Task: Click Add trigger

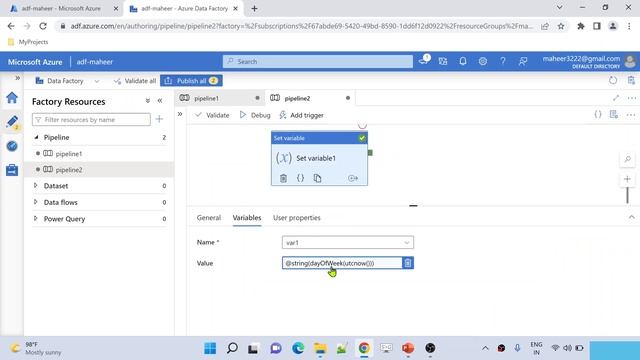Action: click(302, 116)
